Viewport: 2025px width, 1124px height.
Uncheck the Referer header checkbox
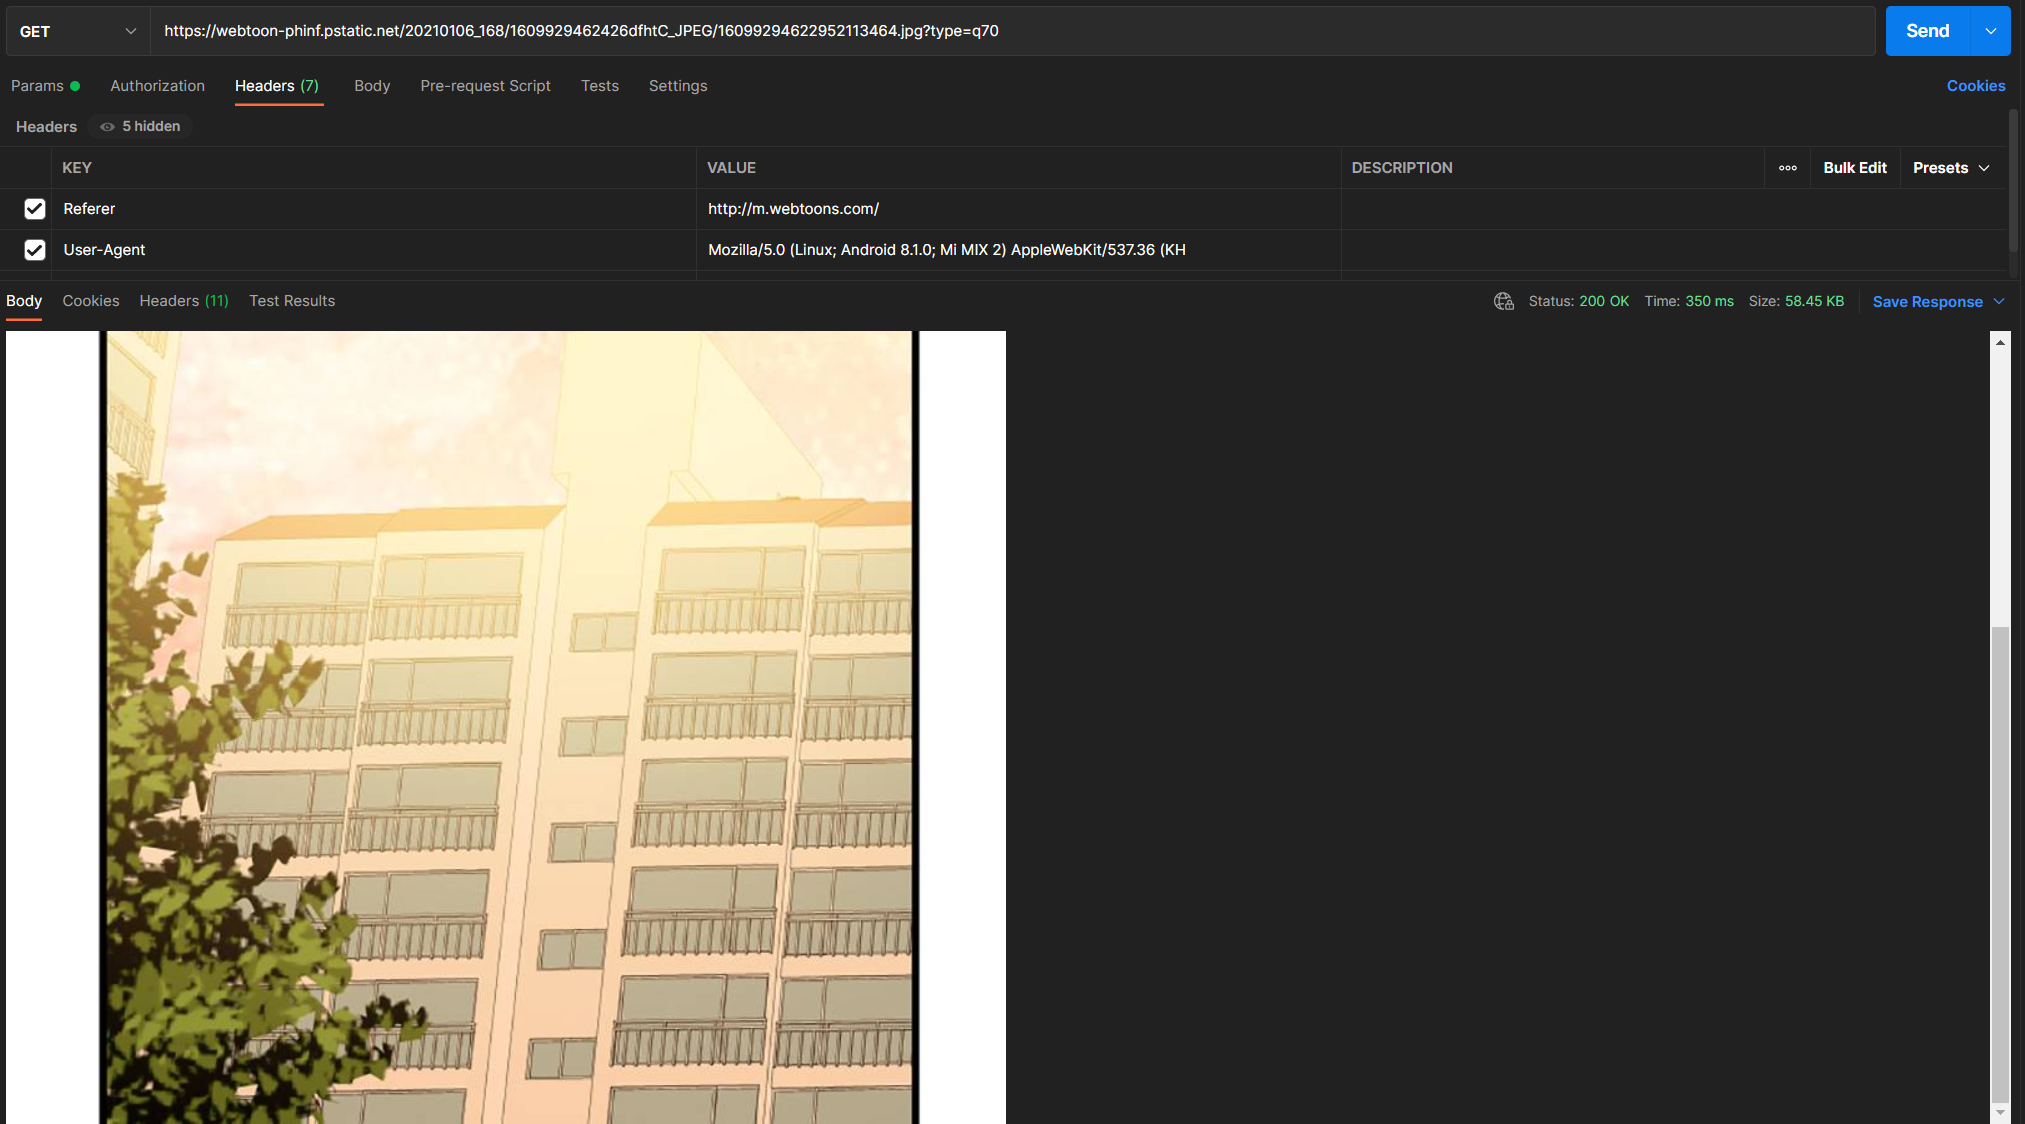click(x=35, y=209)
